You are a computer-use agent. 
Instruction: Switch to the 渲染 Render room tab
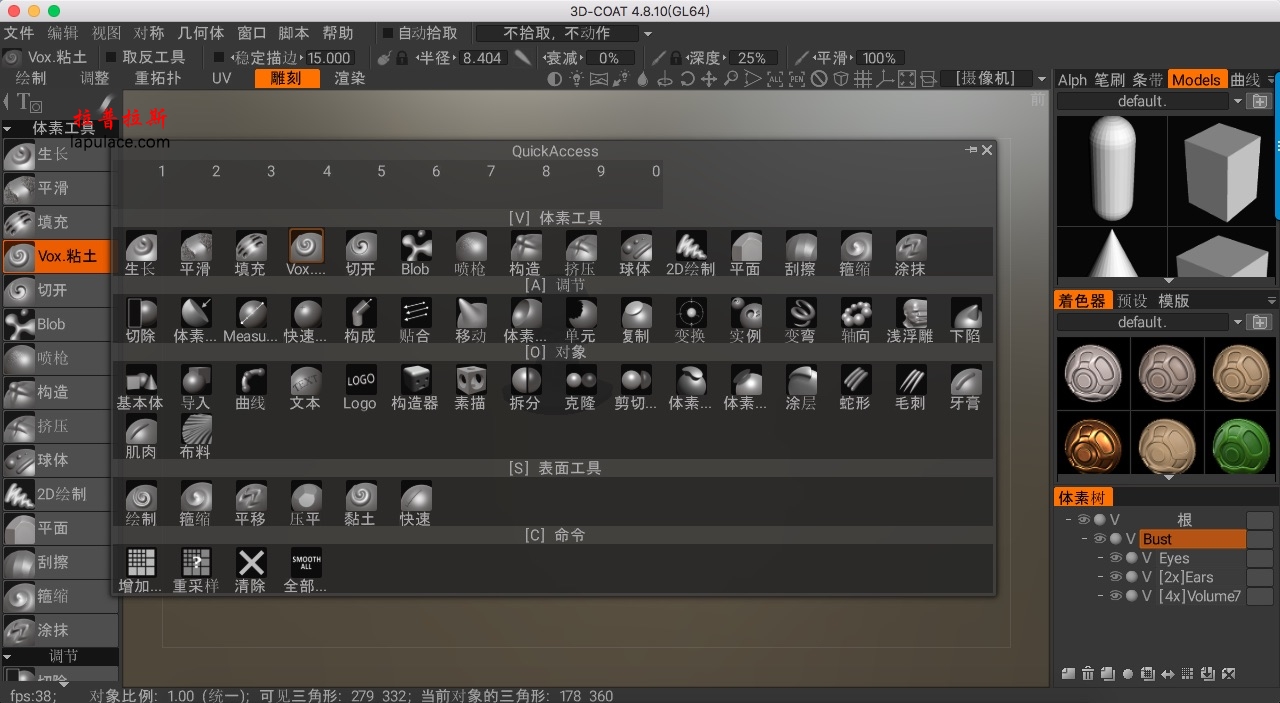point(349,78)
